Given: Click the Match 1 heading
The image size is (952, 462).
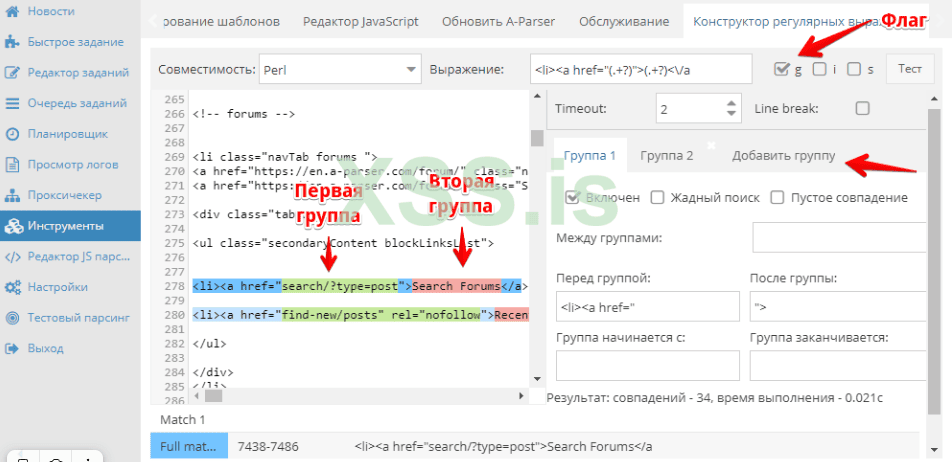Looking at the screenshot, I should tap(183, 420).
